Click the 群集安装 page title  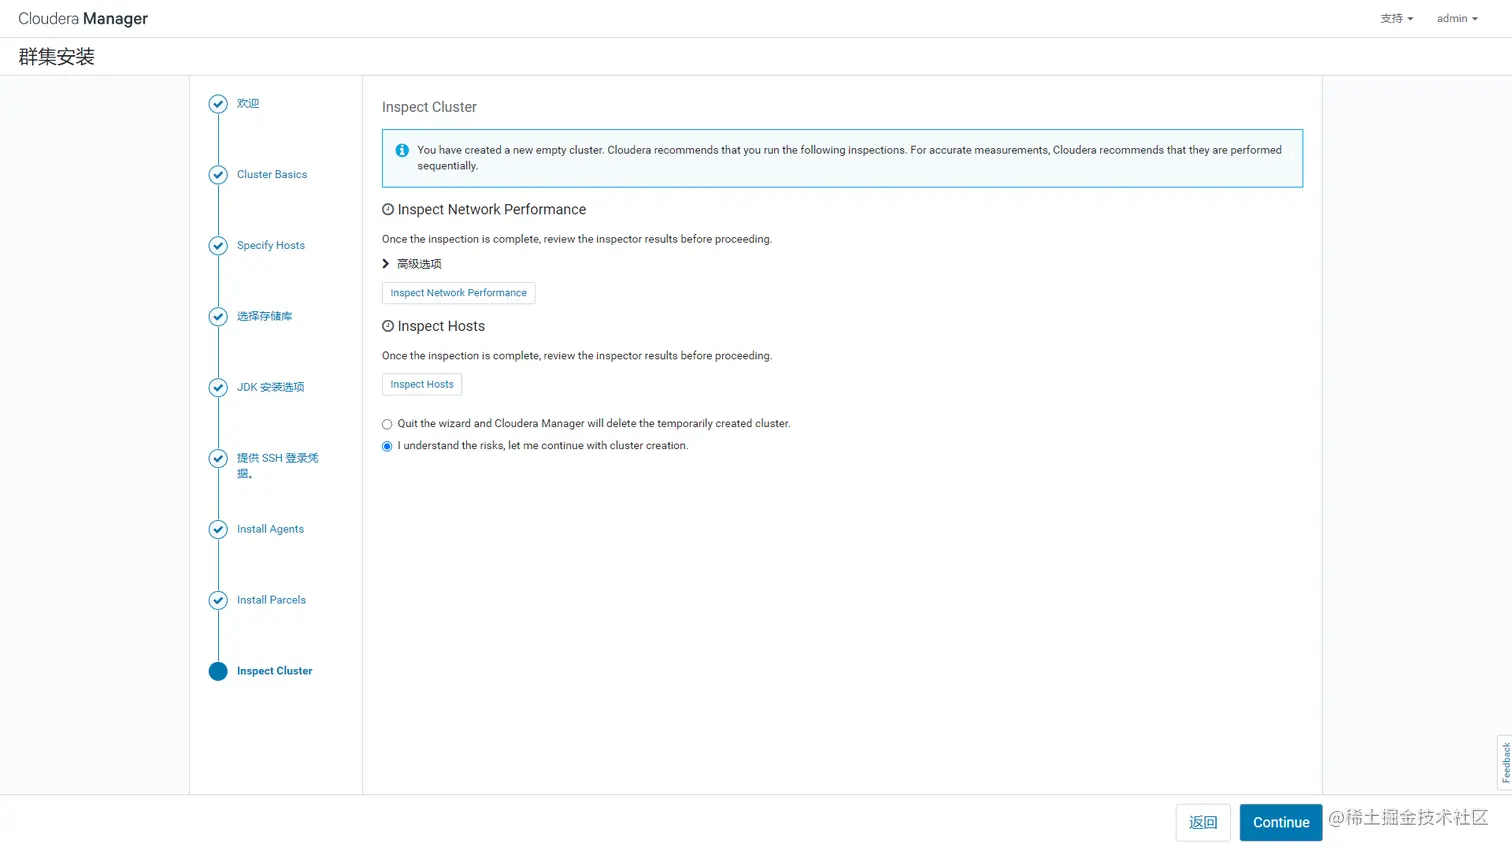click(57, 57)
